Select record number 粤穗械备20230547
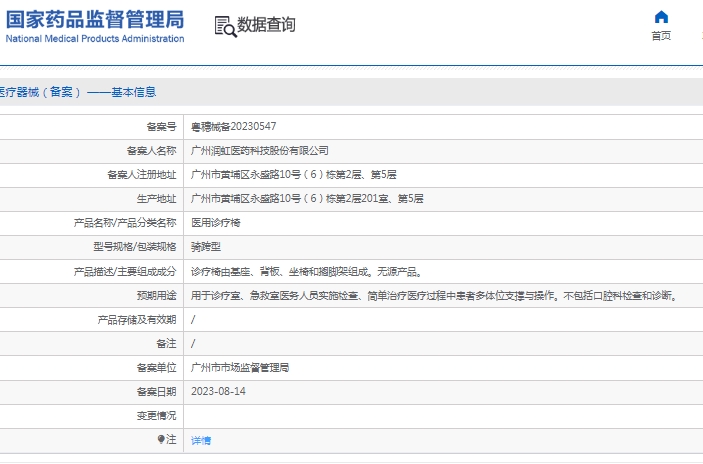 click(x=234, y=126)
